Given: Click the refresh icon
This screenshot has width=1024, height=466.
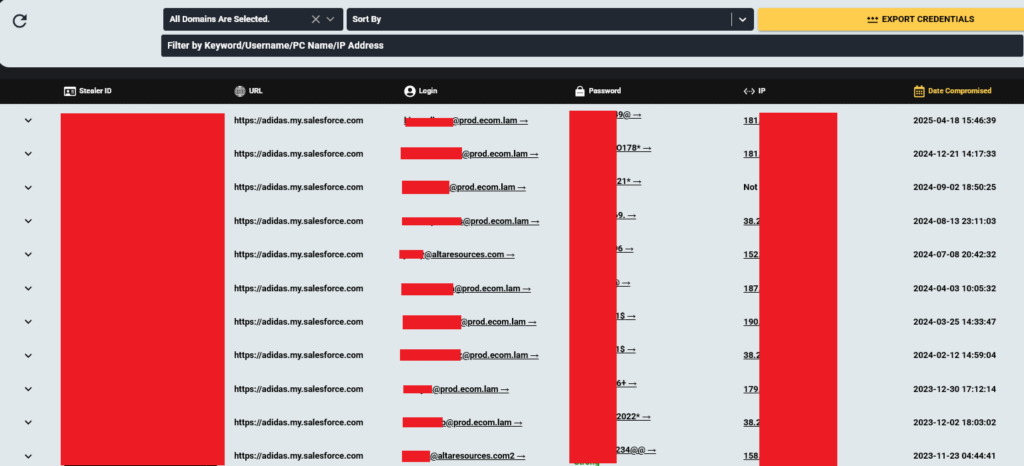Looking at the screenshot, I should tap(20, 21).
